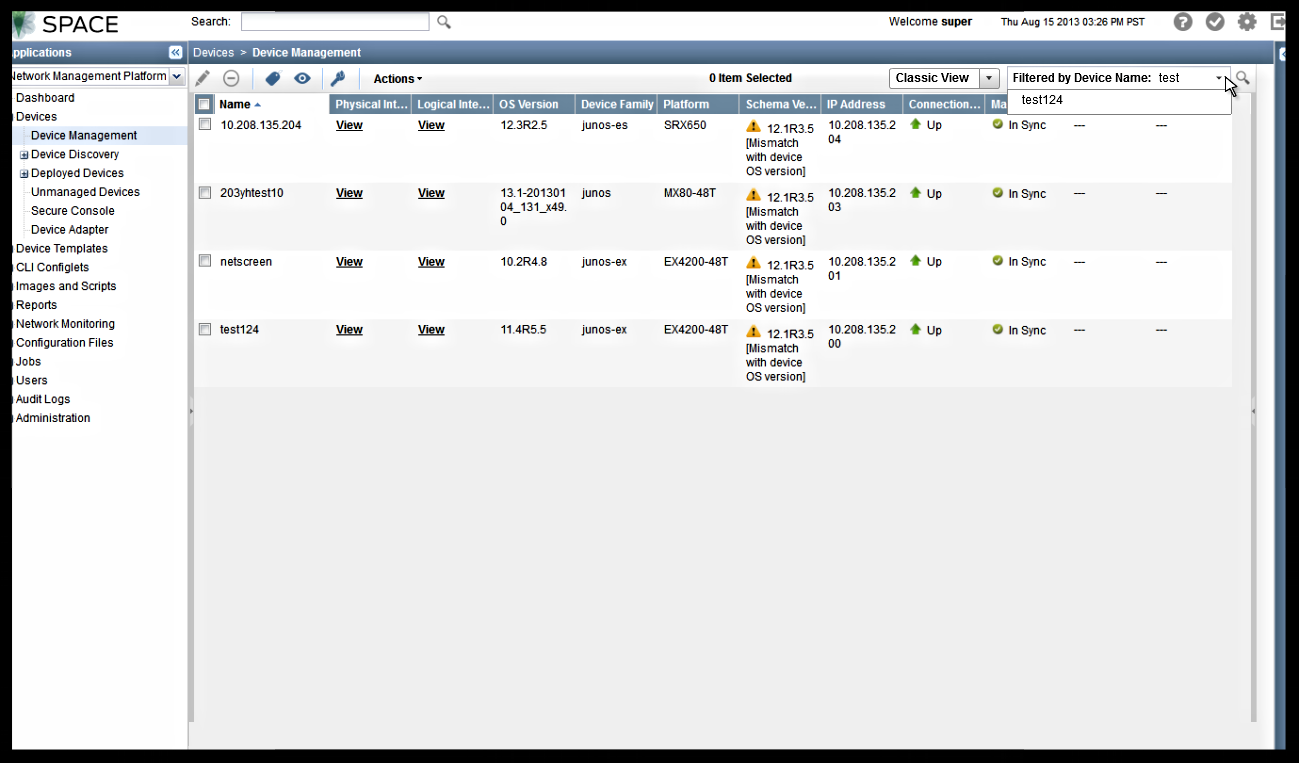Open Users in the sidebar
Screen dimensions: 1299x763
pyautogui.click(x=32, y=380)
